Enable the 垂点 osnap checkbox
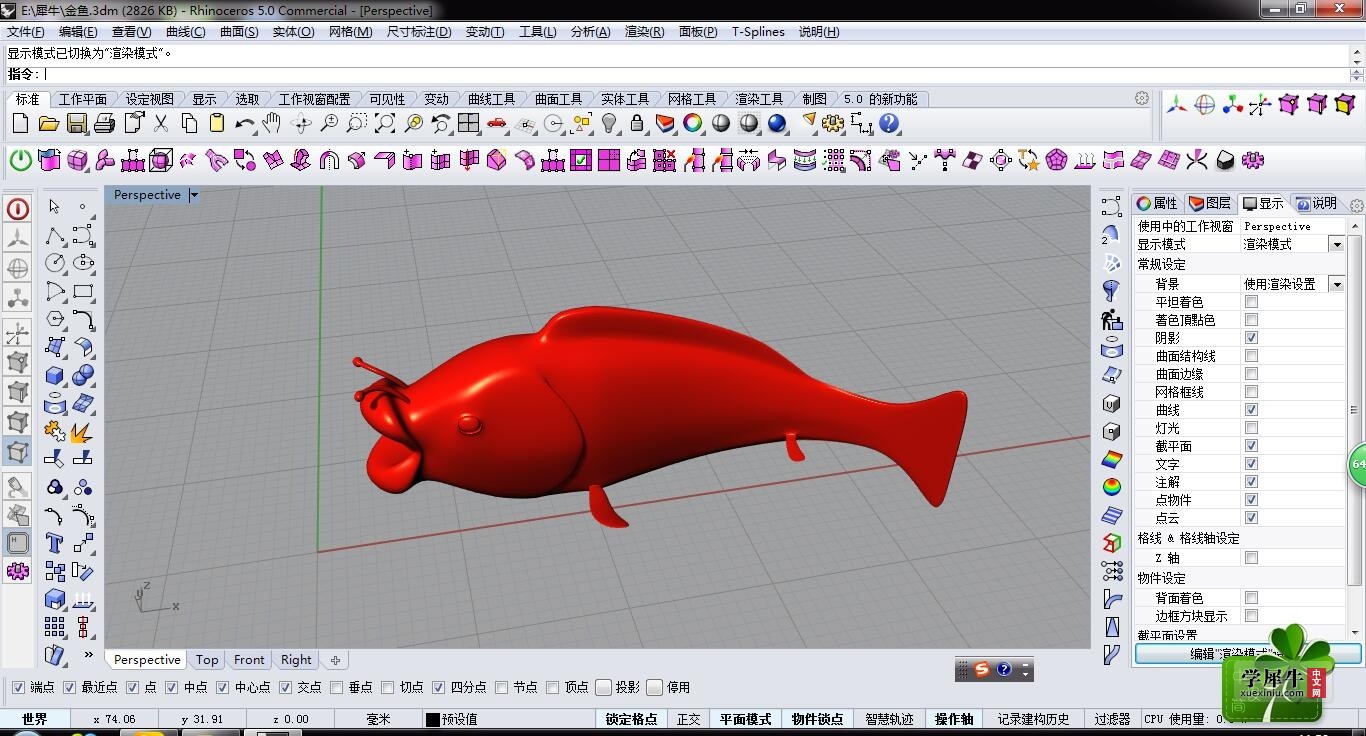This screenshot has width=1366, height=736. coord(336,687)
